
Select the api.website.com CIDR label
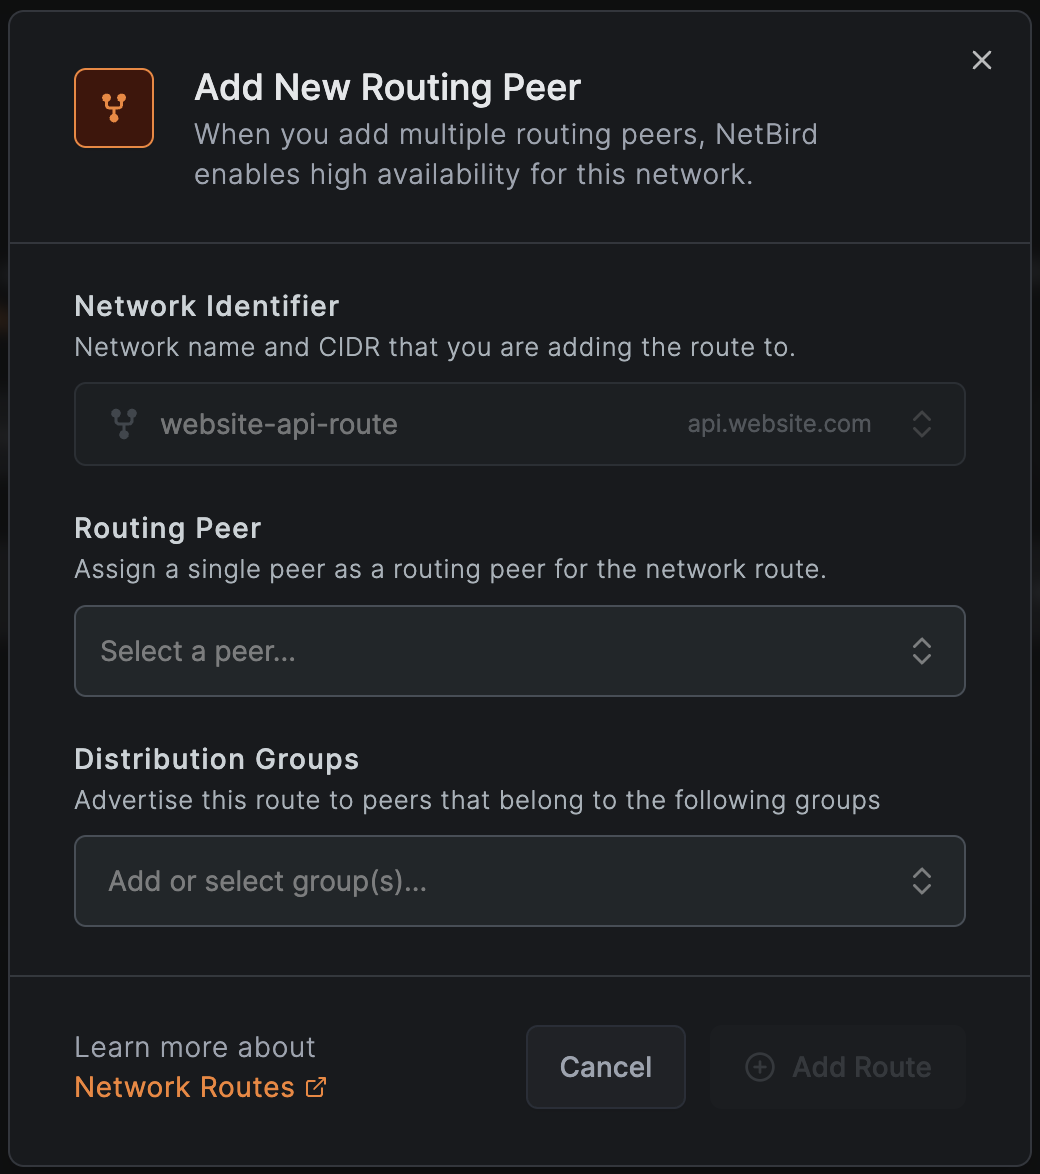pyautogui.click(x=779, y=424)
